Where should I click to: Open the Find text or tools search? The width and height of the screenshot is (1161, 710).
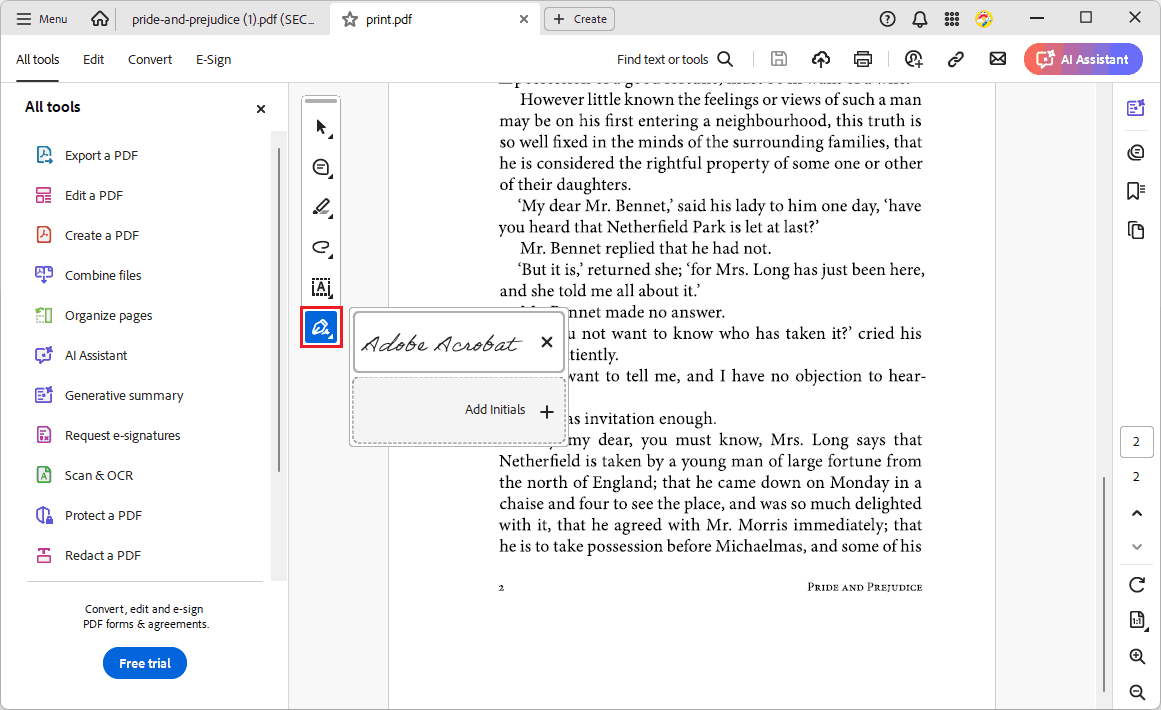tap(675, 59)
